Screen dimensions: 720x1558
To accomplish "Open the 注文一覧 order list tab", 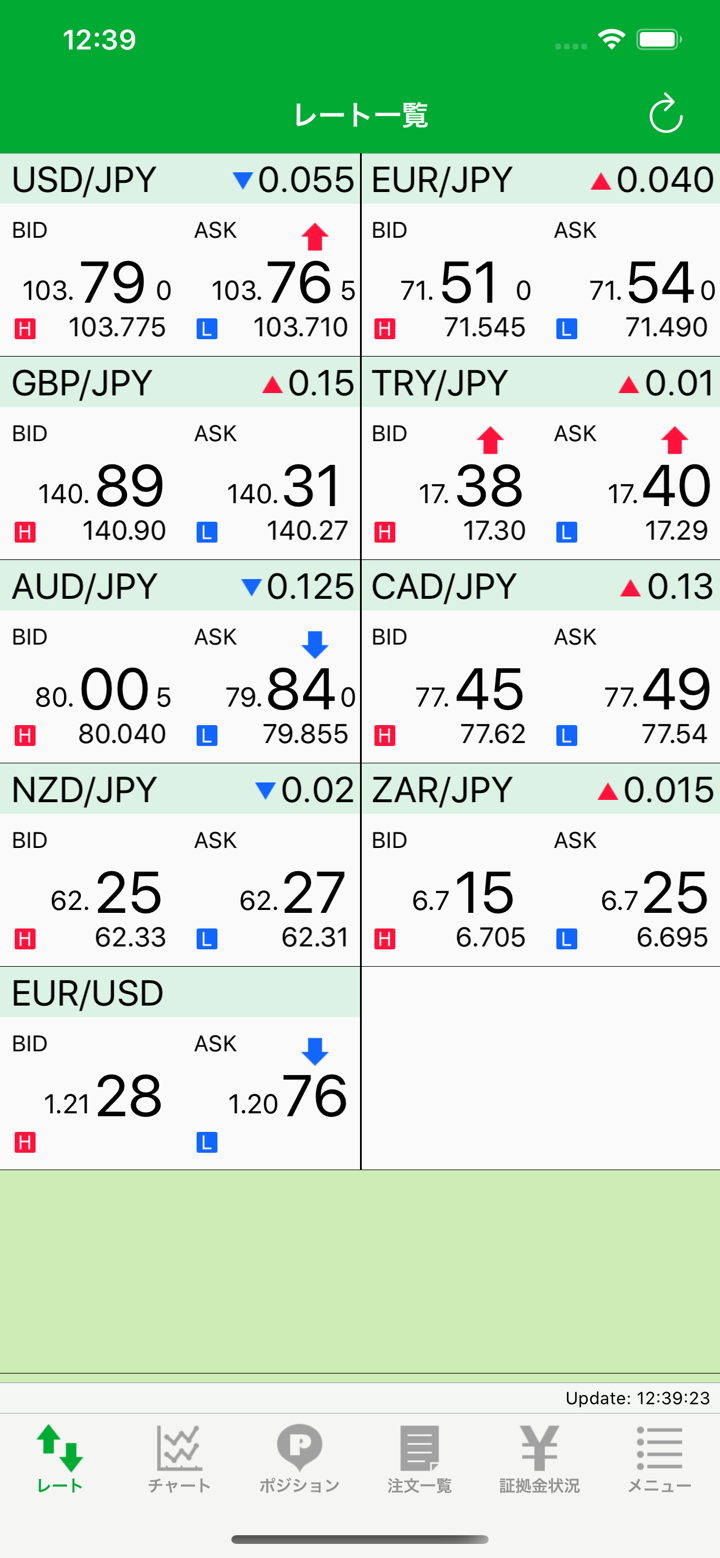I will 419,1458.
